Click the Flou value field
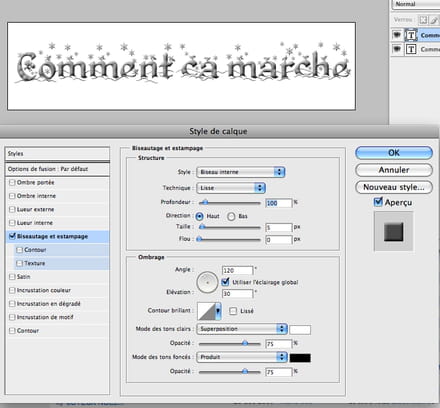440x408 pixels. 279,240
